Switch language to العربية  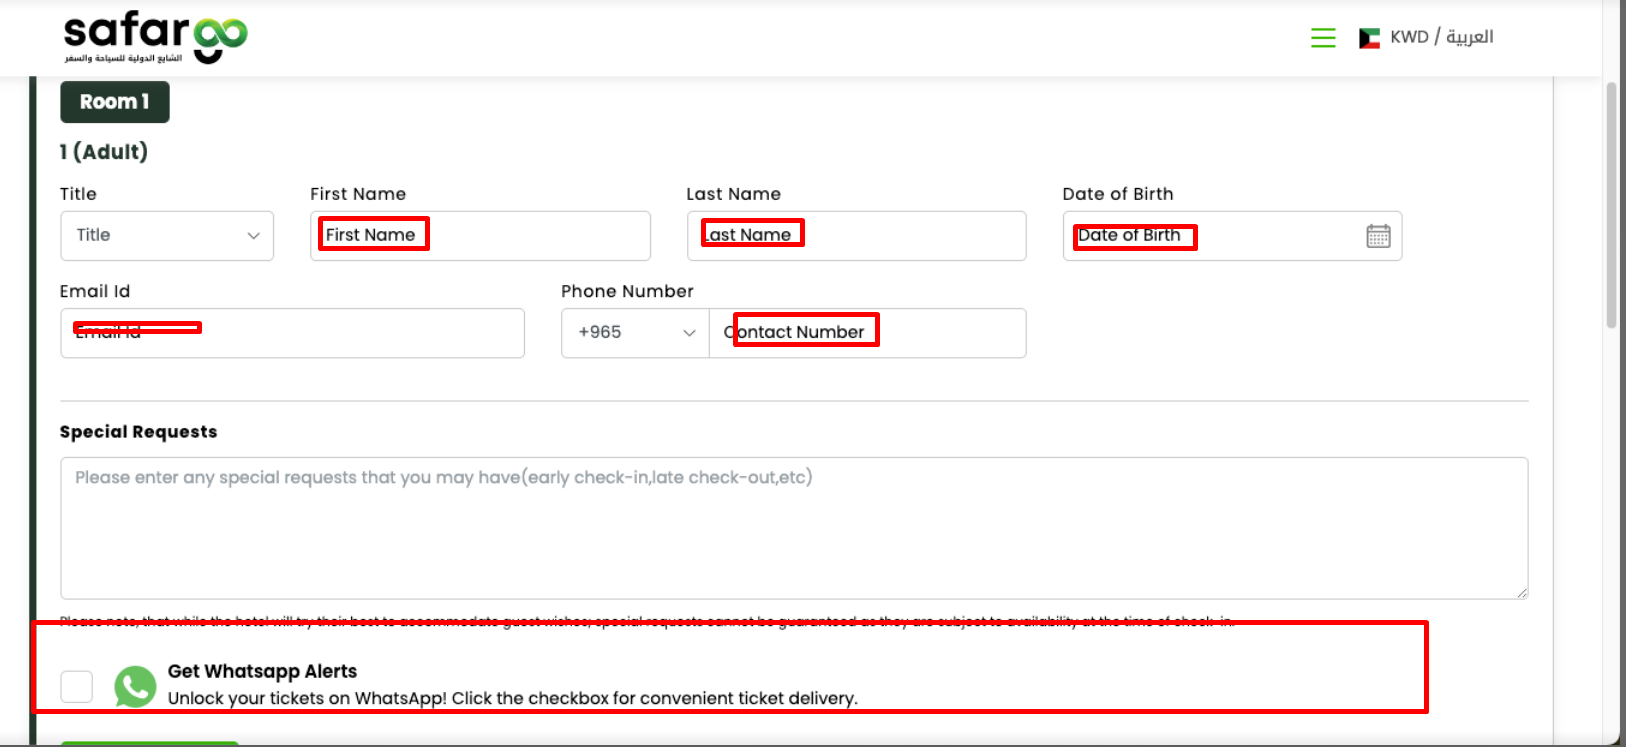(x=1469, y=37)
